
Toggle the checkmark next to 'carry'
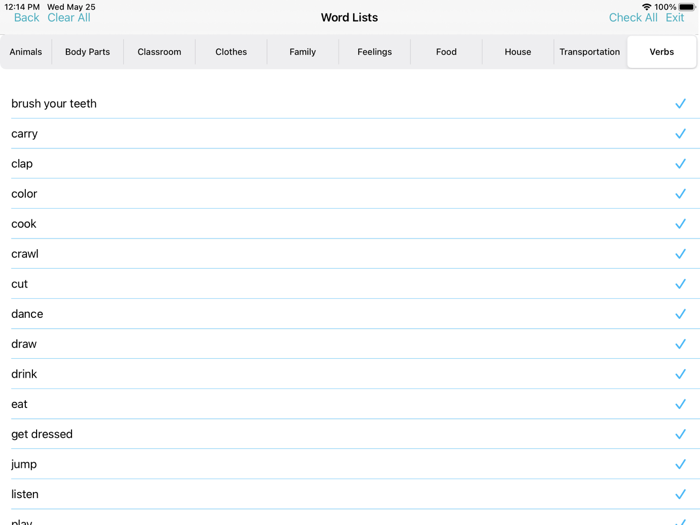pos(680,134)
